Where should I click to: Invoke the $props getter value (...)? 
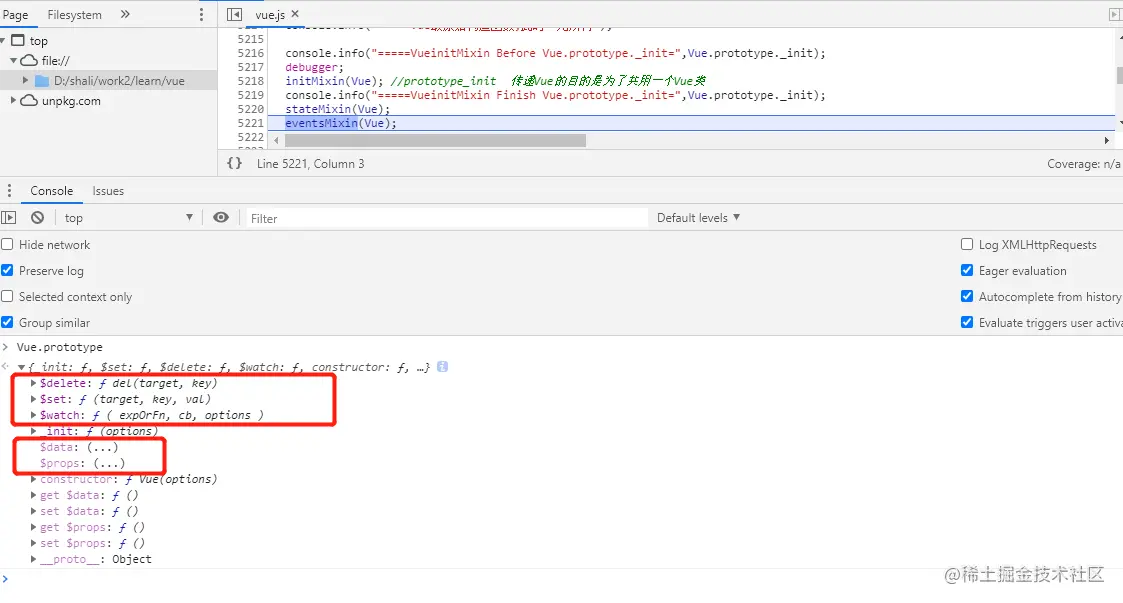point(109,463)
